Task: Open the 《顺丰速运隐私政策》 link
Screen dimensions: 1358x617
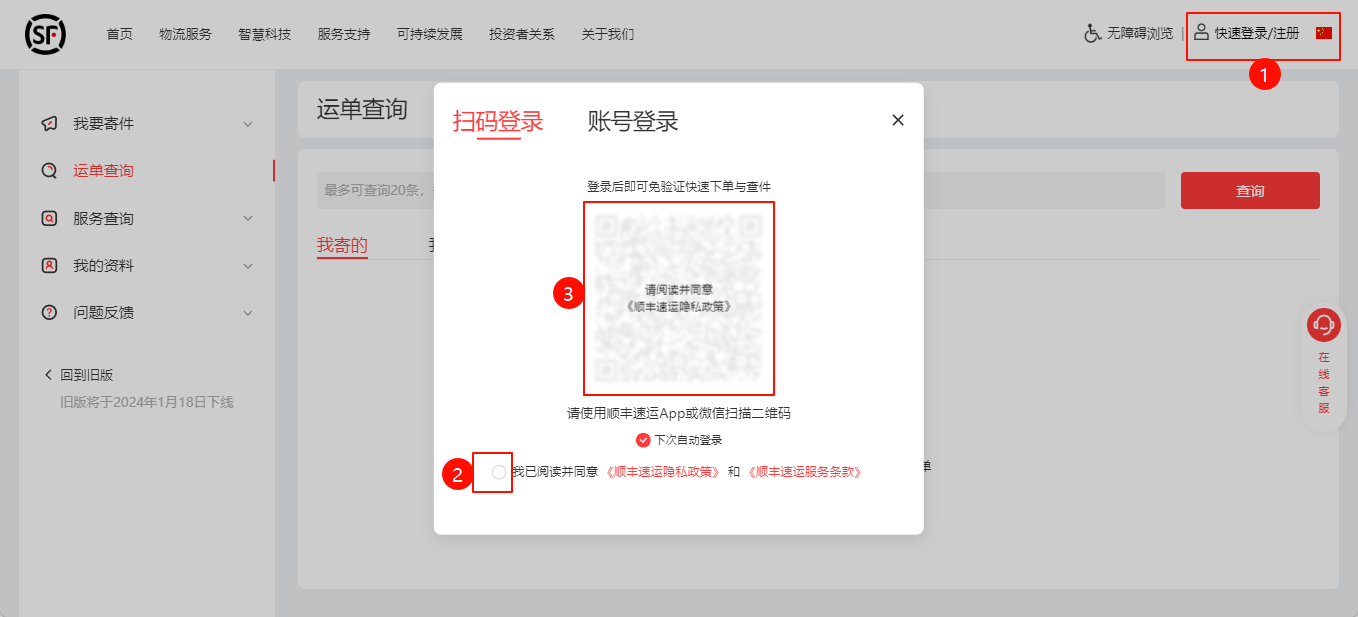Action: 663,472
